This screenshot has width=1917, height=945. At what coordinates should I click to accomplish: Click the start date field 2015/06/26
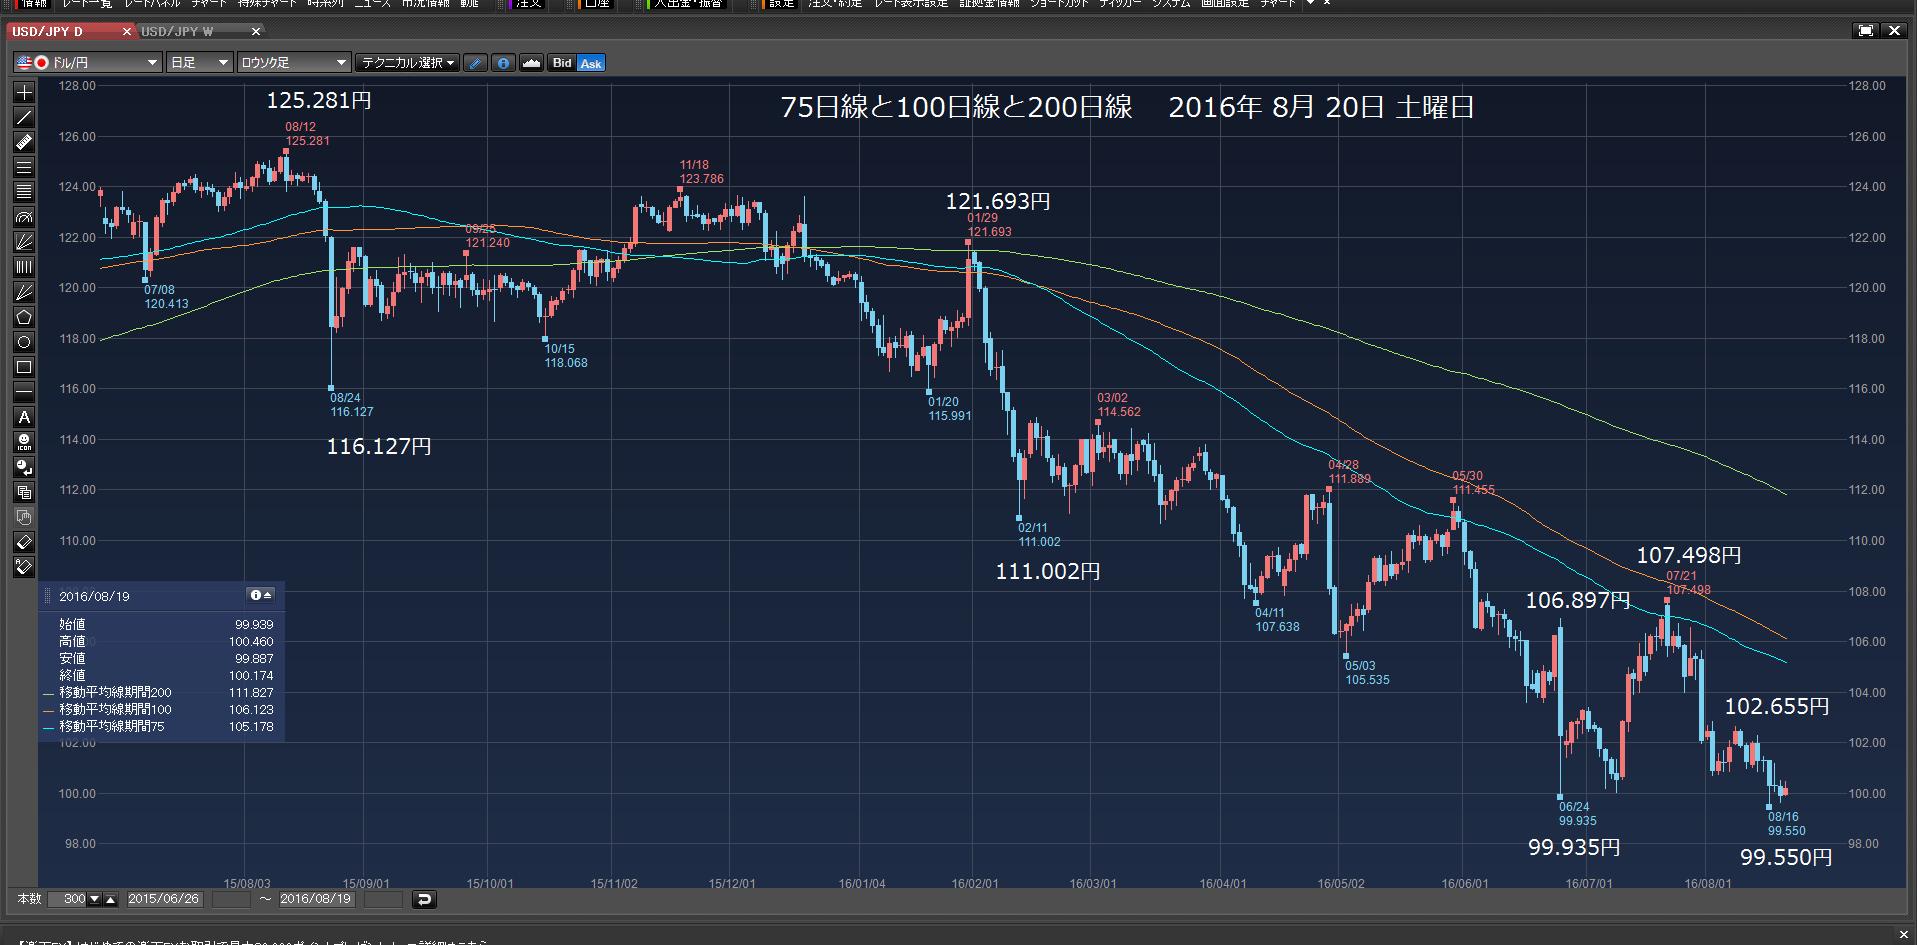tap(164, 899)
